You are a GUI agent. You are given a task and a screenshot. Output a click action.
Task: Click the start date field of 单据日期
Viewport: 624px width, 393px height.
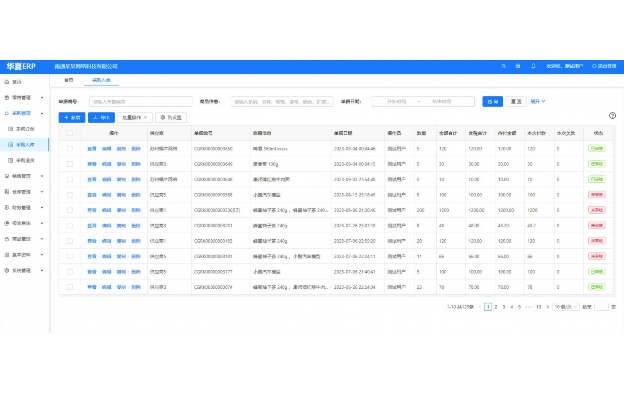click(397, 102)
